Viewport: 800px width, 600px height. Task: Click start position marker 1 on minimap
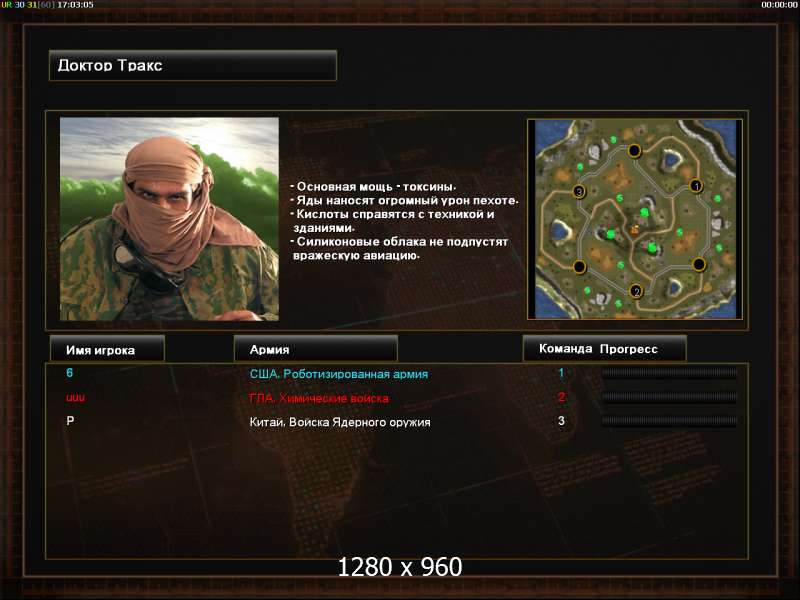696,186
